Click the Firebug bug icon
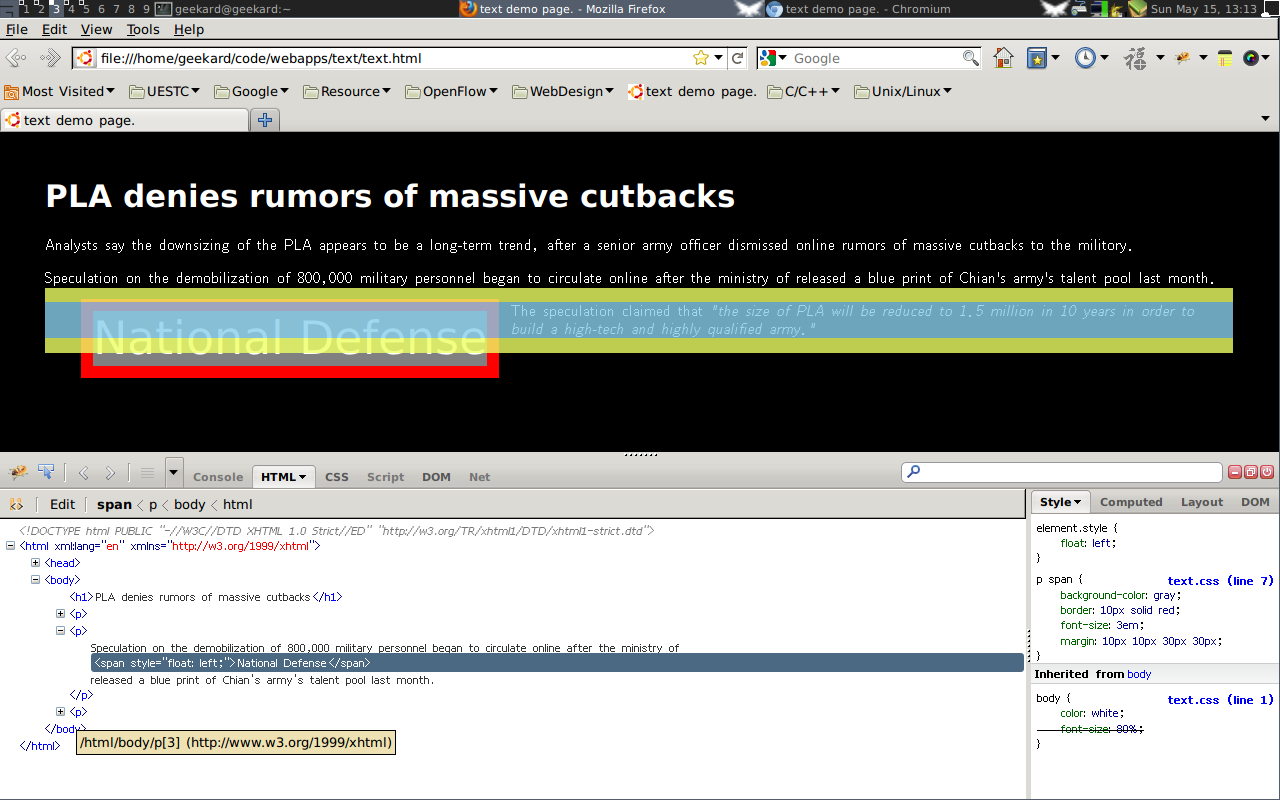 point(18,473)
